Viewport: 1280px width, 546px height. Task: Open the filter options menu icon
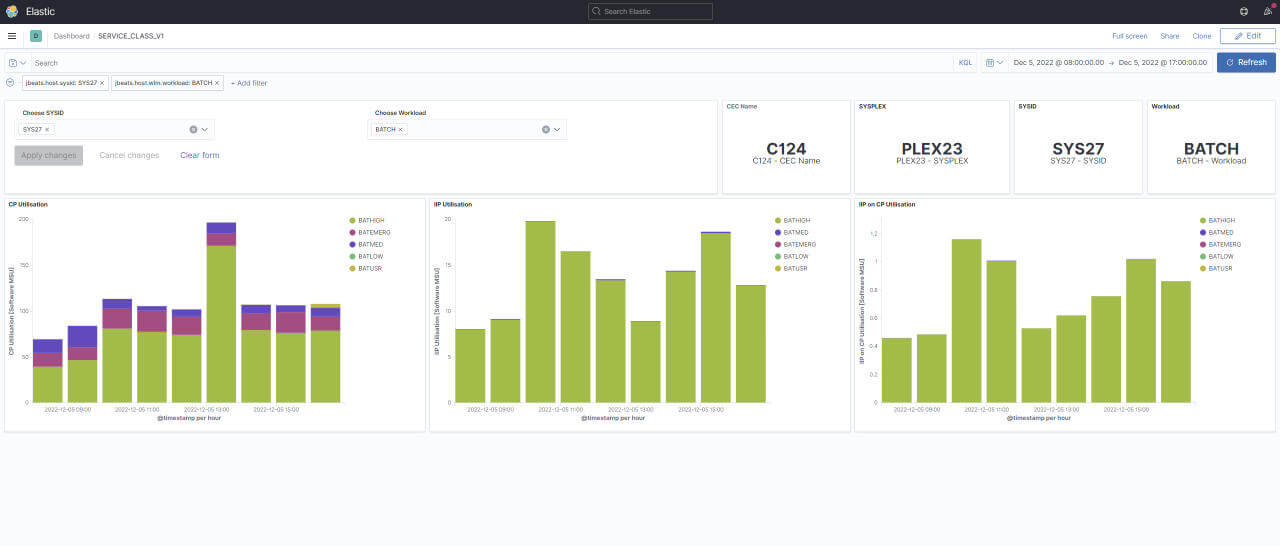(x=10, y=83)
